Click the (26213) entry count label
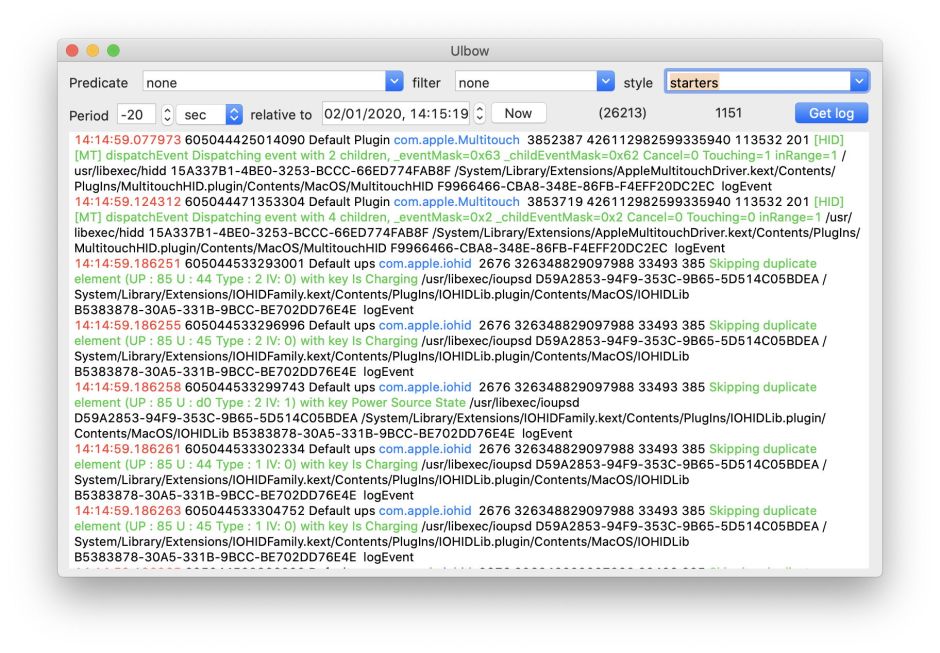The image size is (940, 653). [622, 114]
